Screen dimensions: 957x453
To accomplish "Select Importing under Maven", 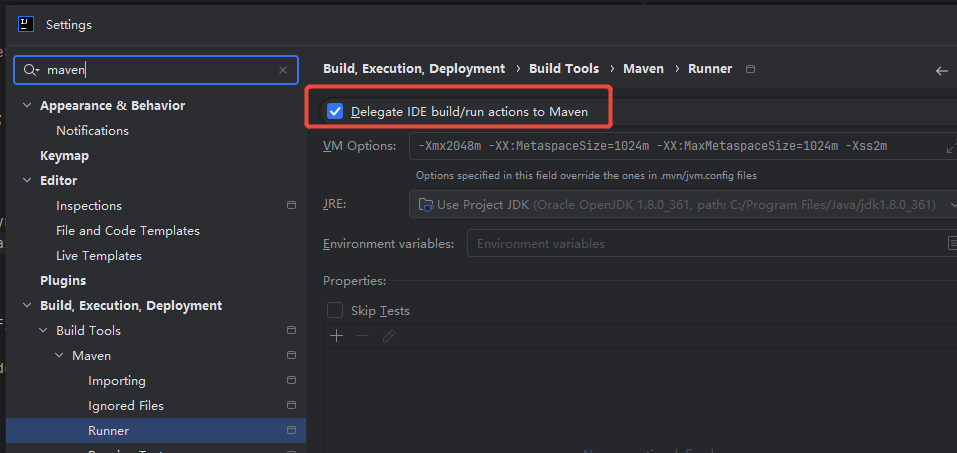I will 117,381.
